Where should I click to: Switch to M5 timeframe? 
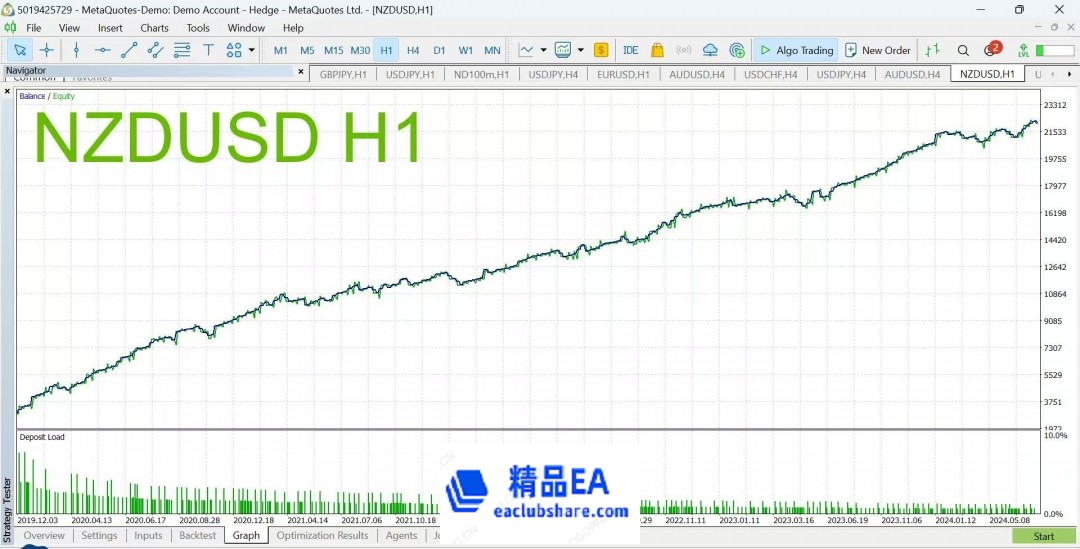(x=307, y=50)
